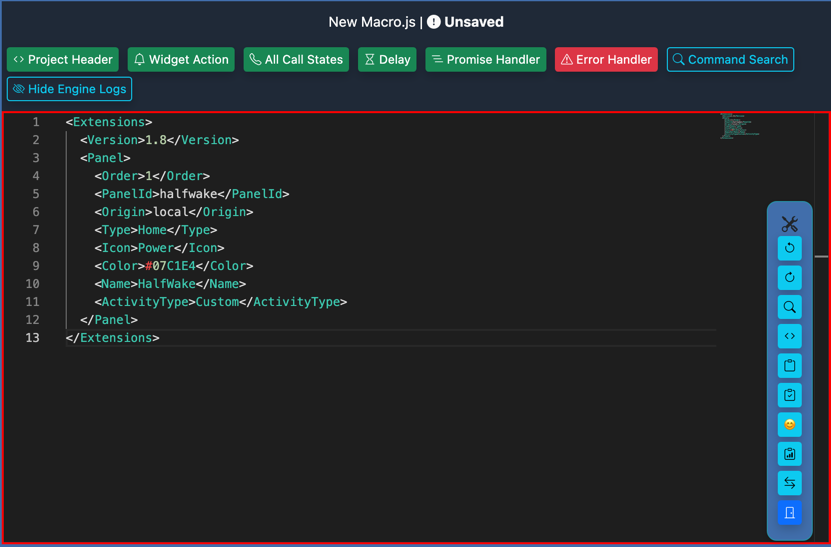Image resolution: width=831 pixels, height=547 pixels.
Task: Click the clipboard with checkmark icon
Action: tap(789, 395)
